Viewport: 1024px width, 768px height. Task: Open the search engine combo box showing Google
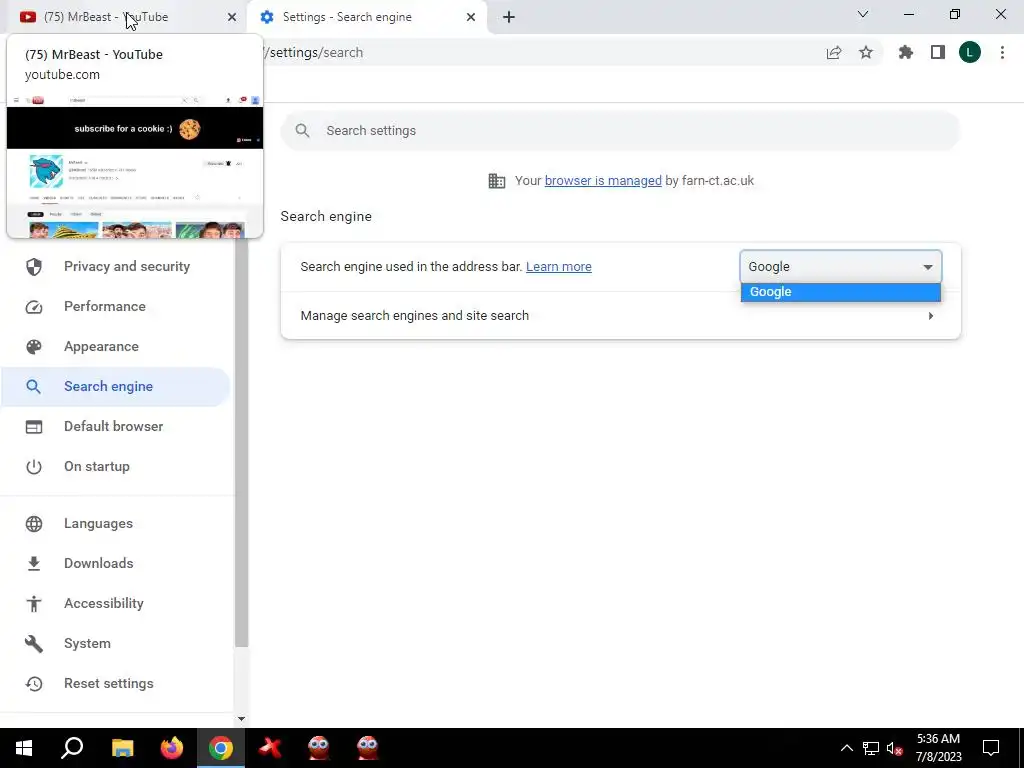pos(840,266)
